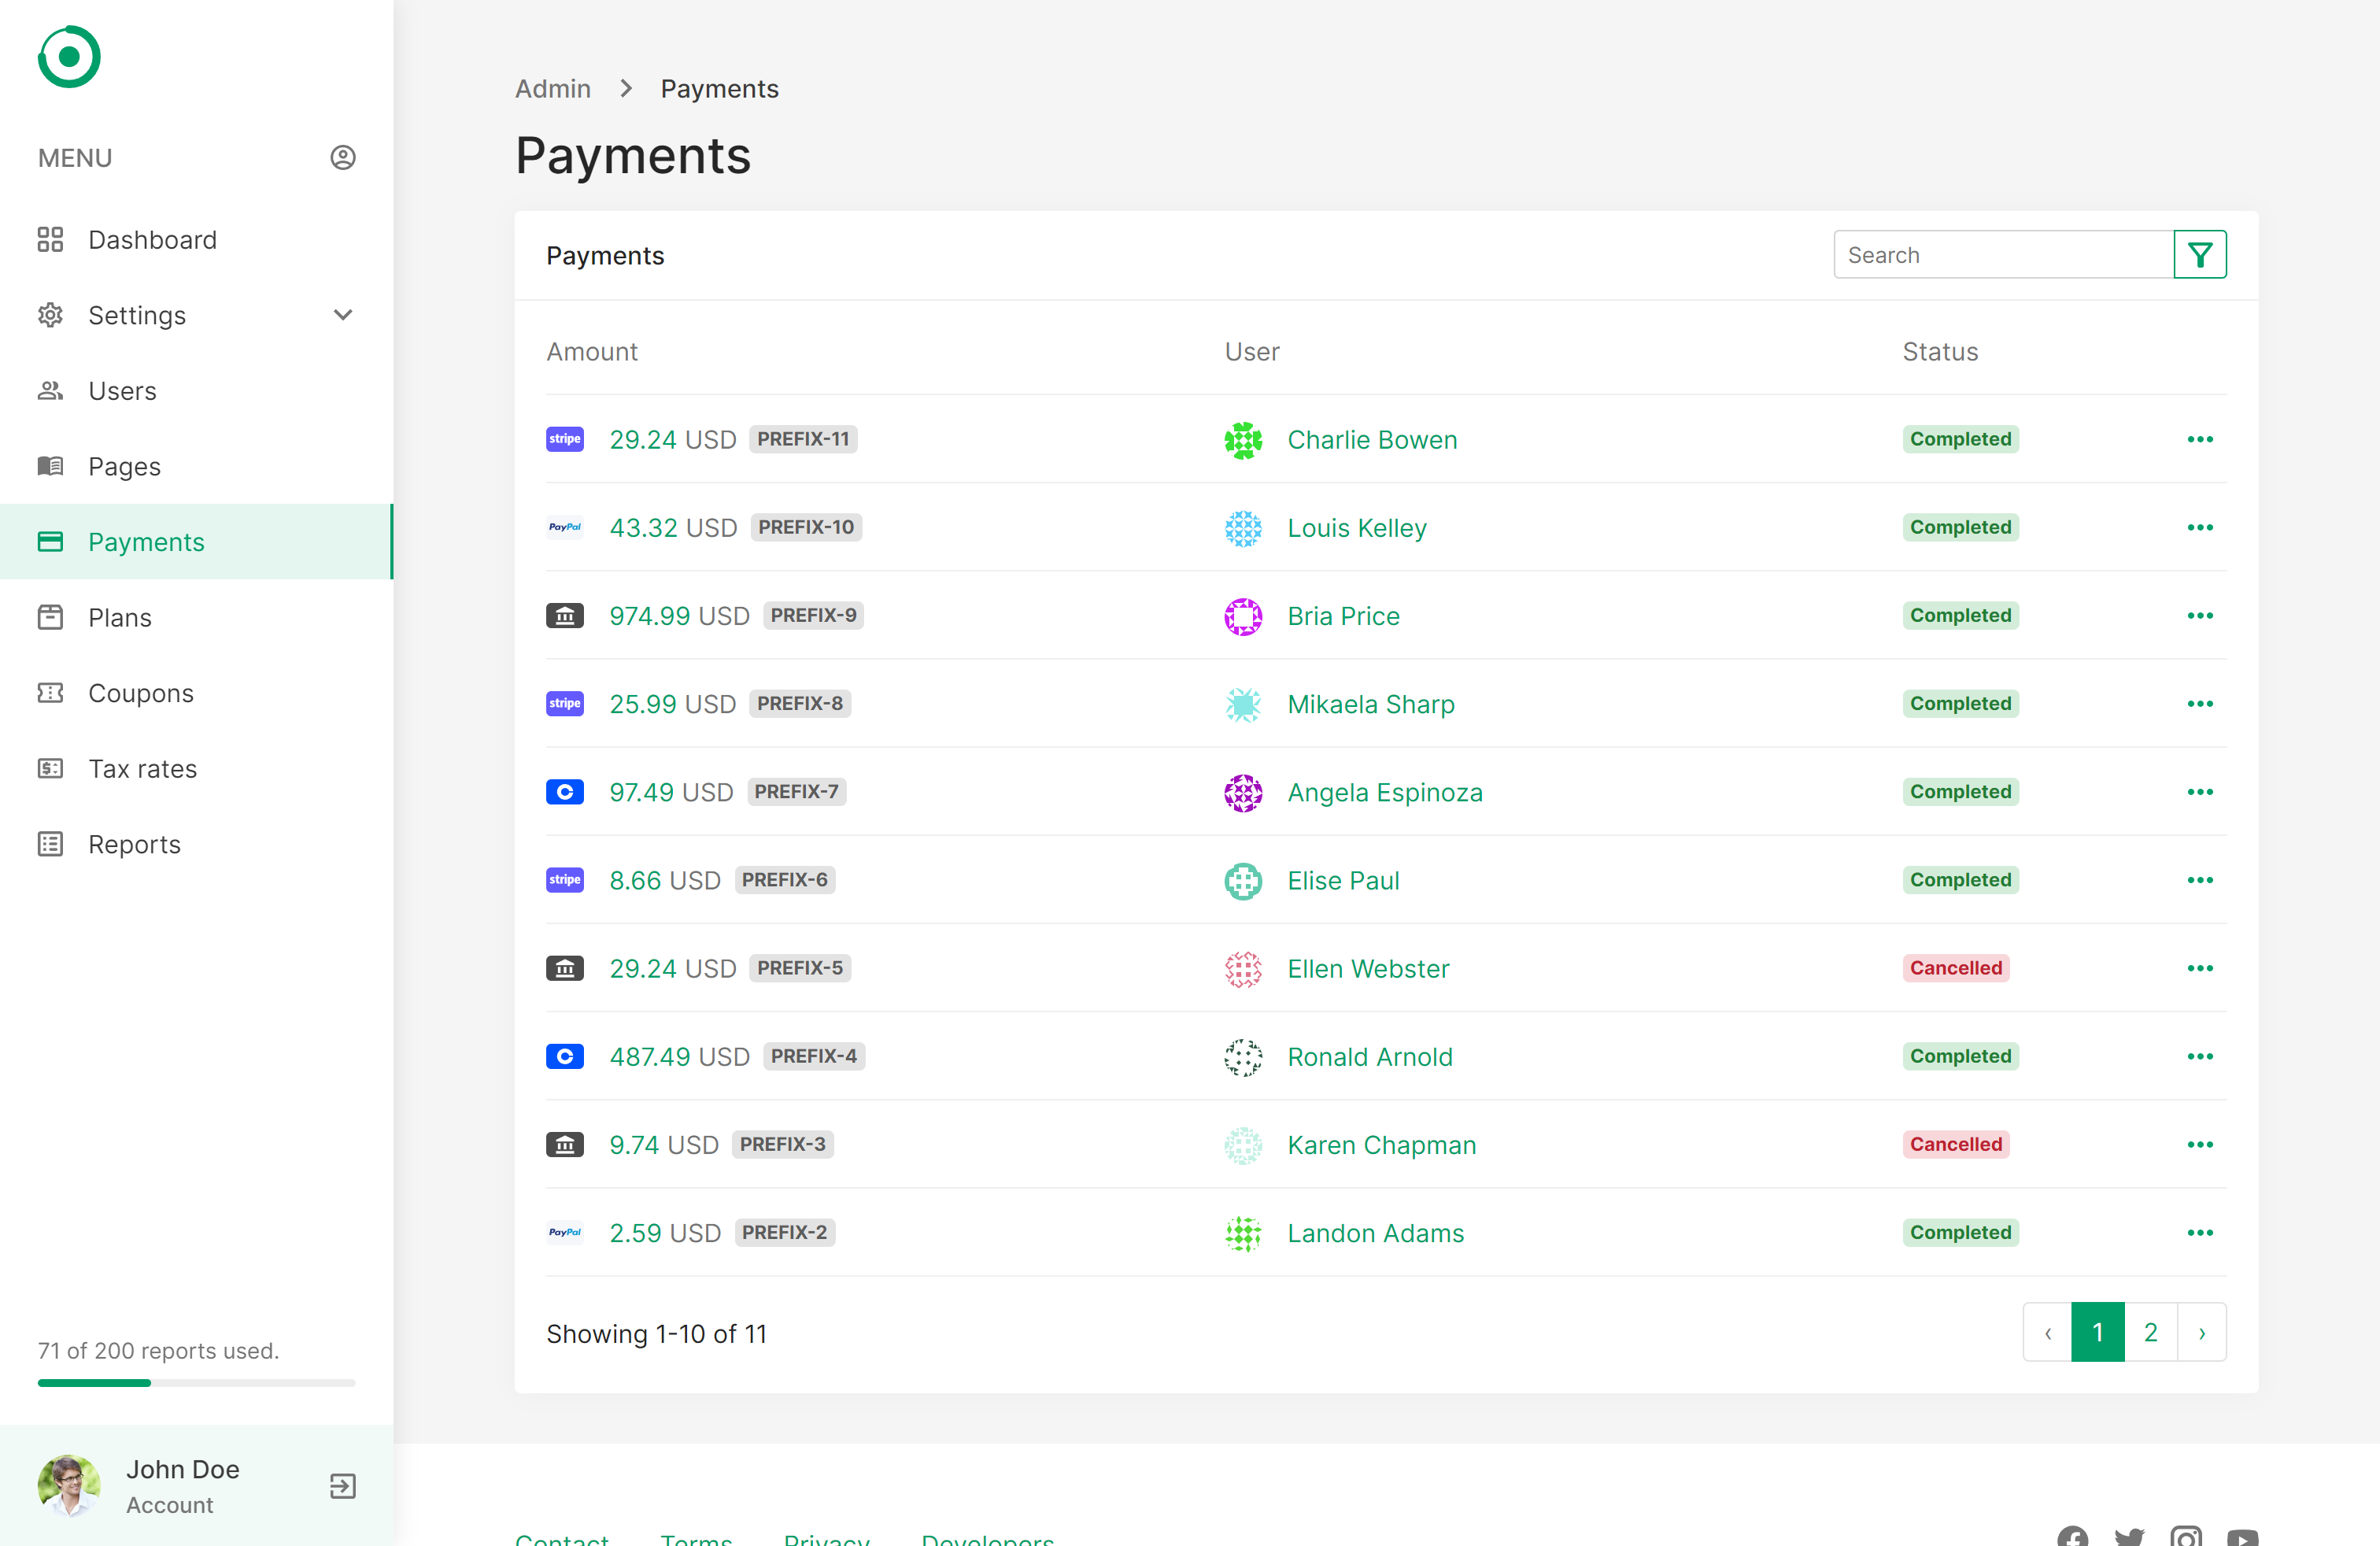Click the Coinbase icon on the PREFIX-7 payment
The image size is (2380, 1546).
coord(565,792)
